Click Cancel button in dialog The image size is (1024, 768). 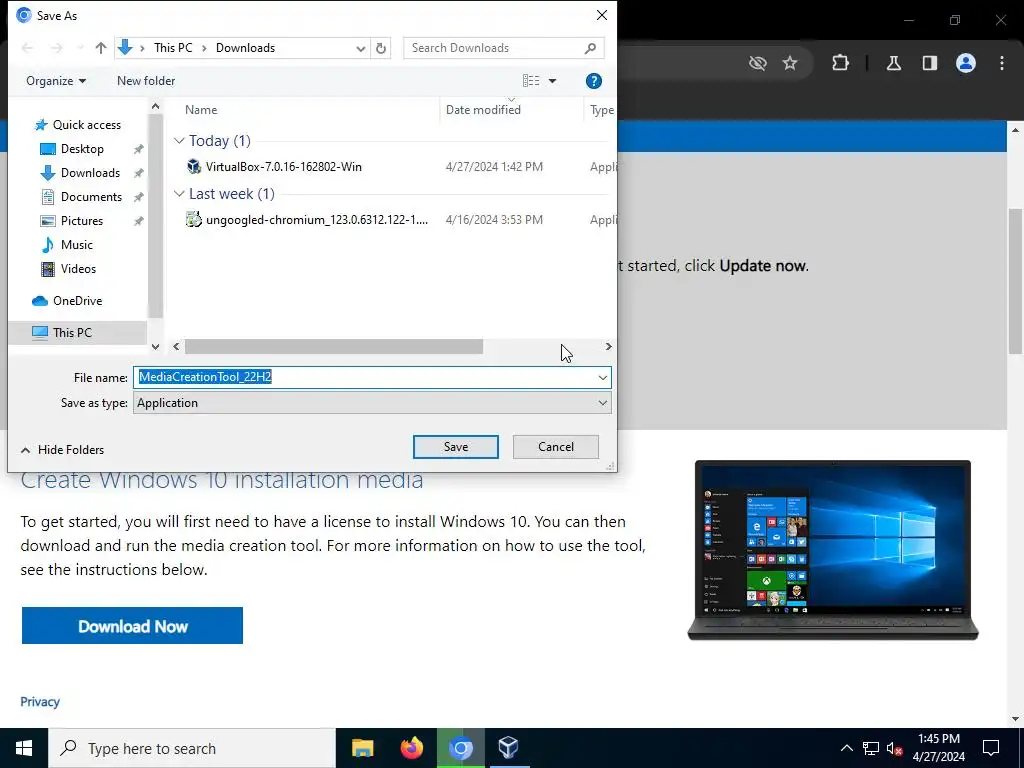point(556,447)
